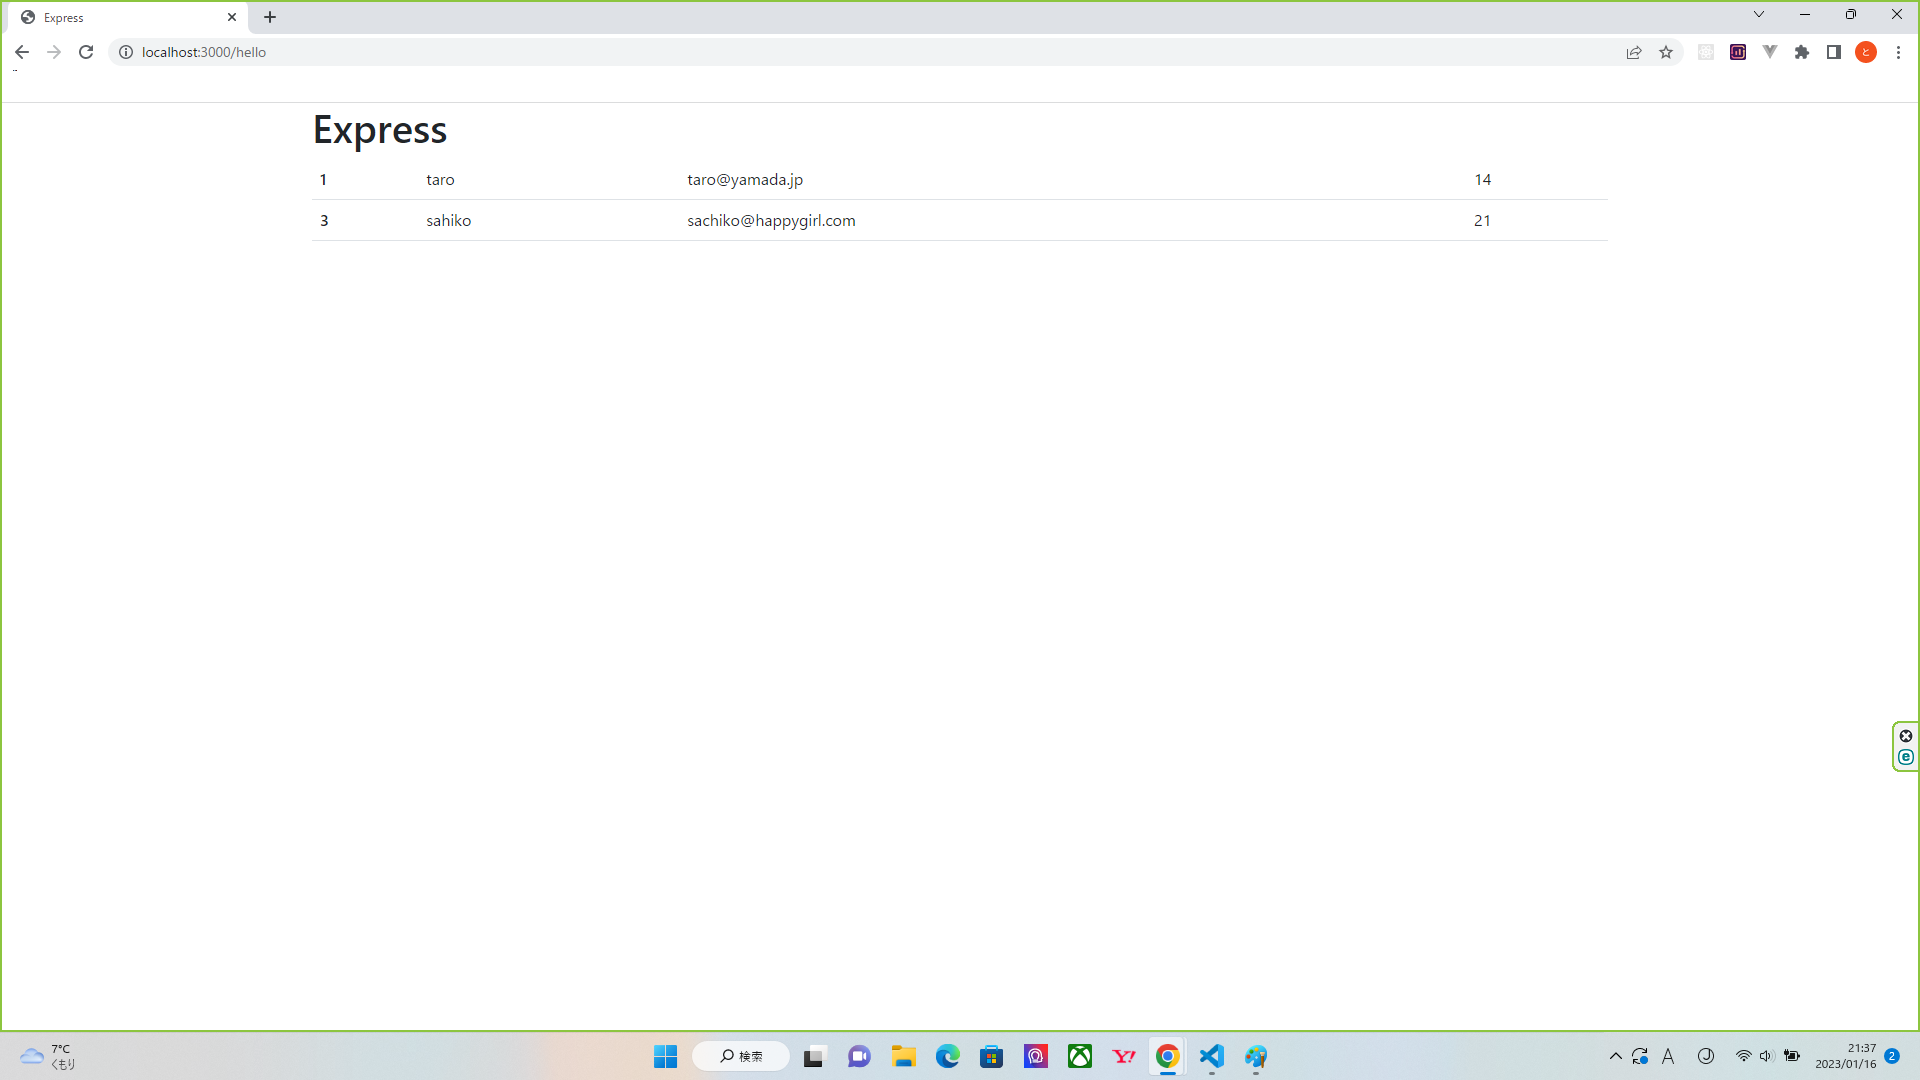Viewport: 1920px width, 1080px height.
Task: Click the taskbar search box
Action: coord(741,1056)
